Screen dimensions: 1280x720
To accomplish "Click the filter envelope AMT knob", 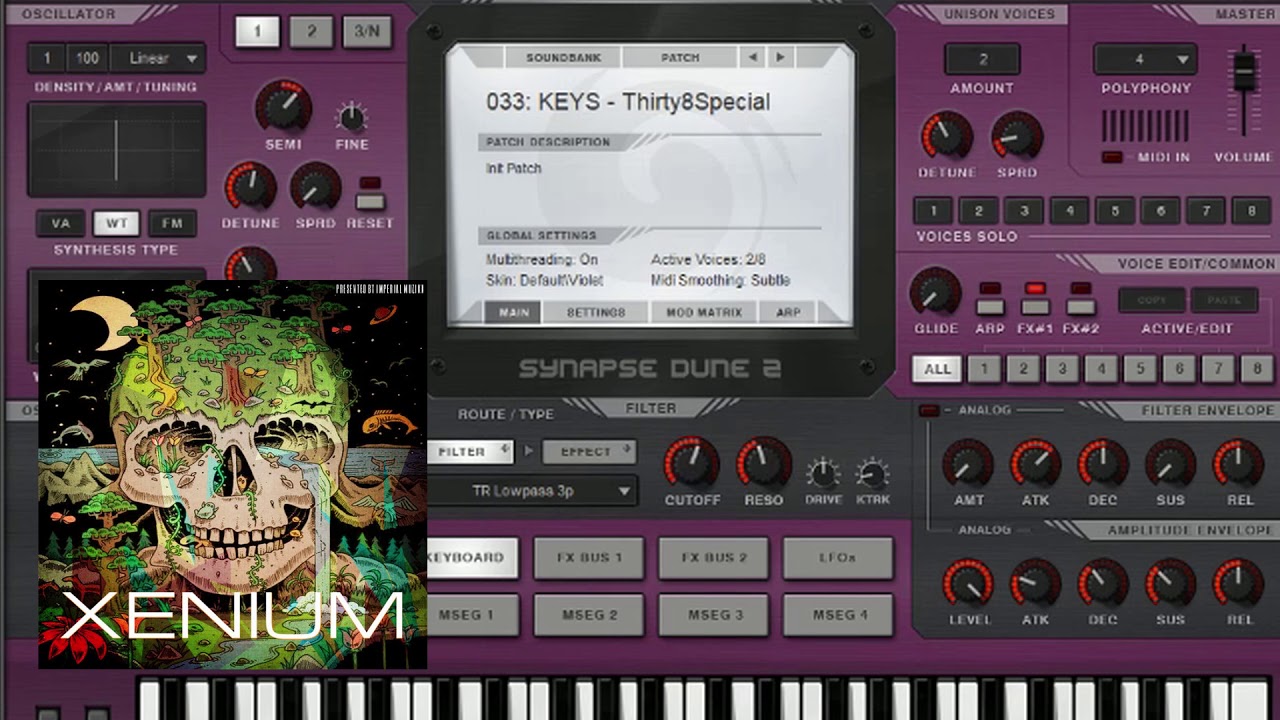I will (x=968, y=463).
